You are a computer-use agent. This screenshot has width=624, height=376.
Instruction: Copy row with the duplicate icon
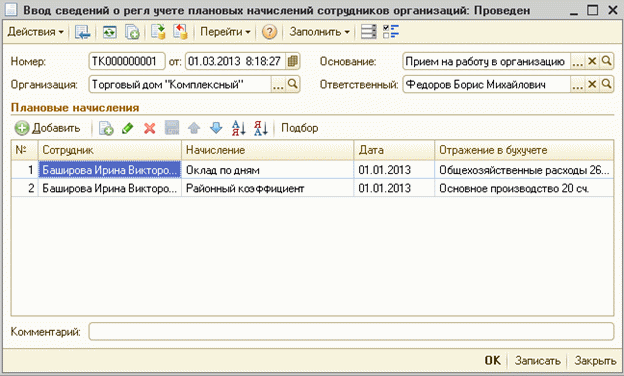click(x=106, y=128)
